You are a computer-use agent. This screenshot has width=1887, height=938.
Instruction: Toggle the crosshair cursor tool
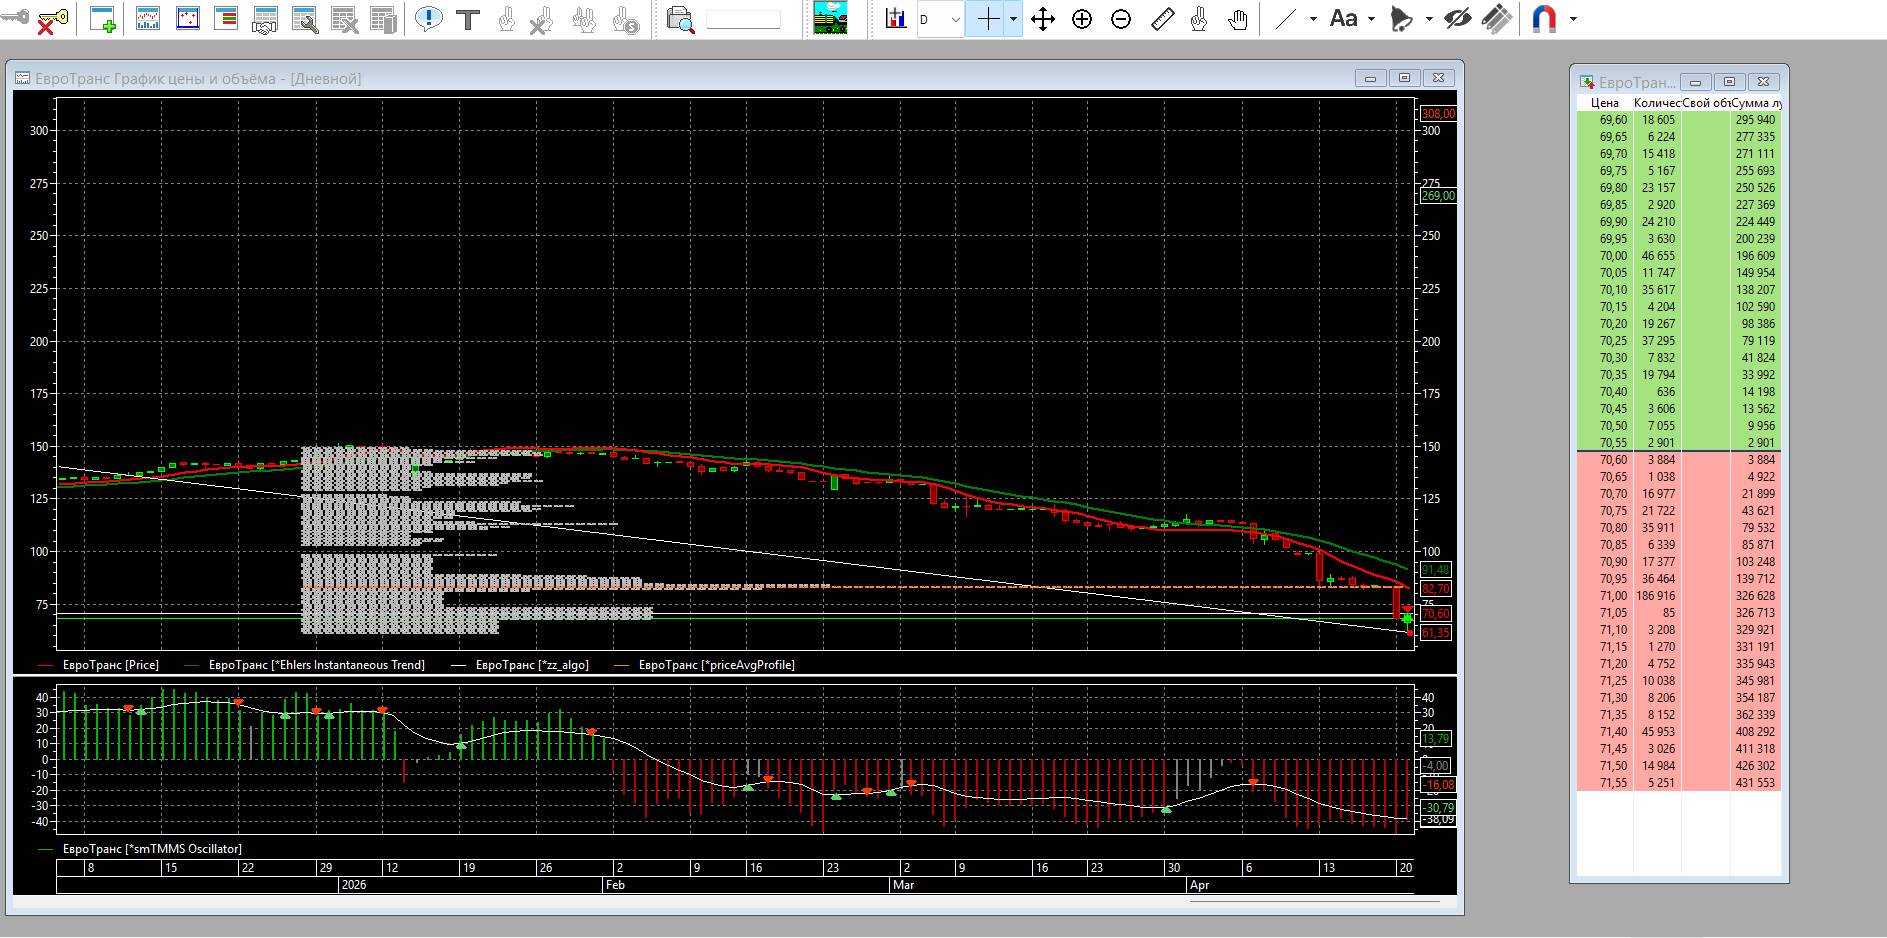tap(987, 19)
